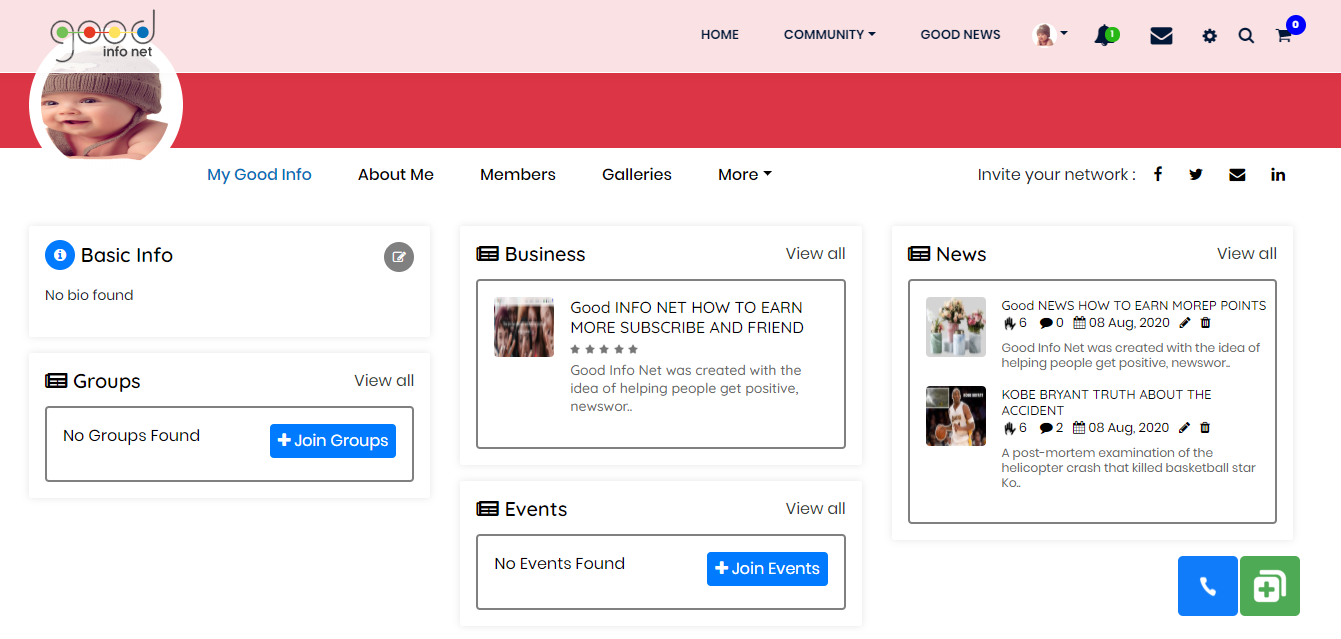Open the notifications bell icon
The height and width of the screenshot is (639, 1341).
(1104, 36)
